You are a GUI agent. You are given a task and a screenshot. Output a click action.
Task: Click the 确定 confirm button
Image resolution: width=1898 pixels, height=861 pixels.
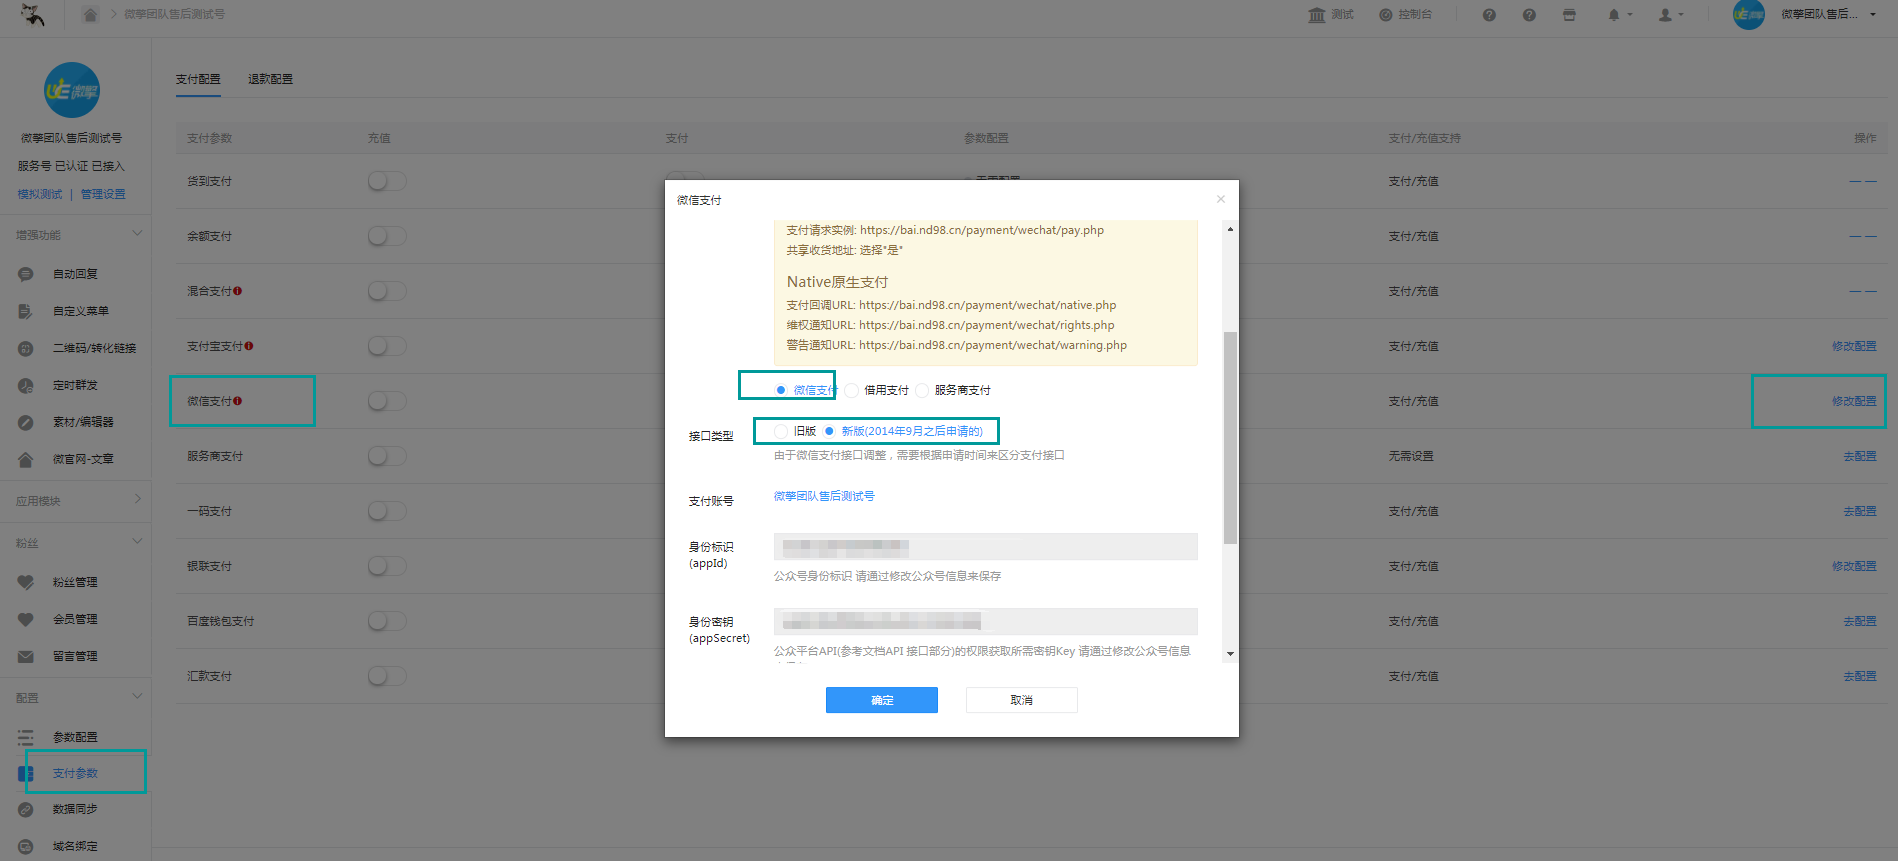pos(882,700)
